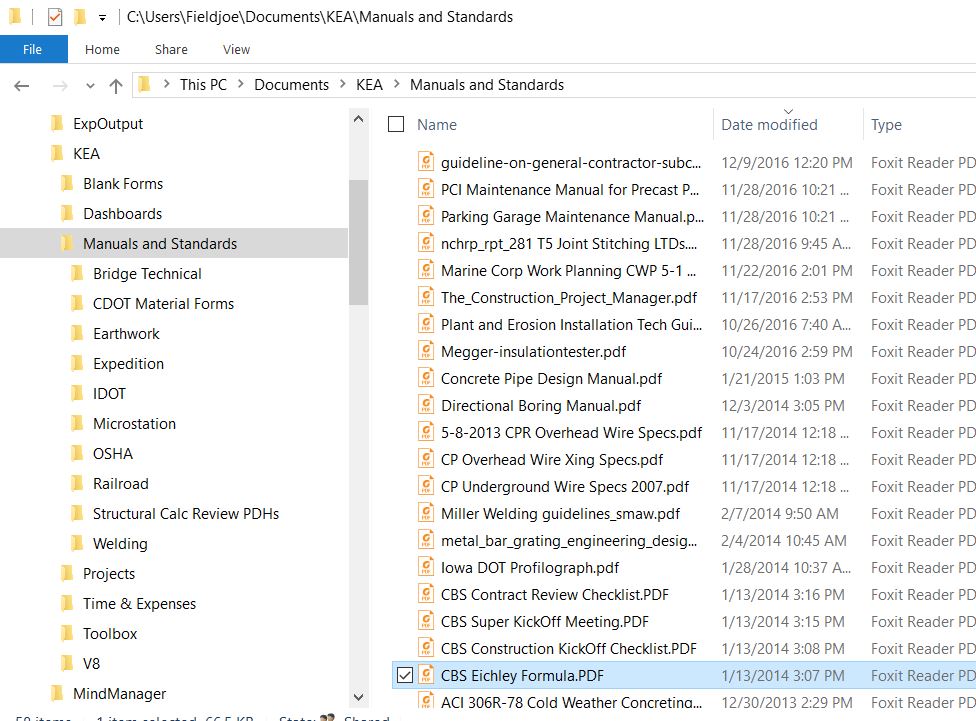This screenshot has height=721, width=976.
Task: Open the Welding subfolder
Action: click(x=120, y=544)
